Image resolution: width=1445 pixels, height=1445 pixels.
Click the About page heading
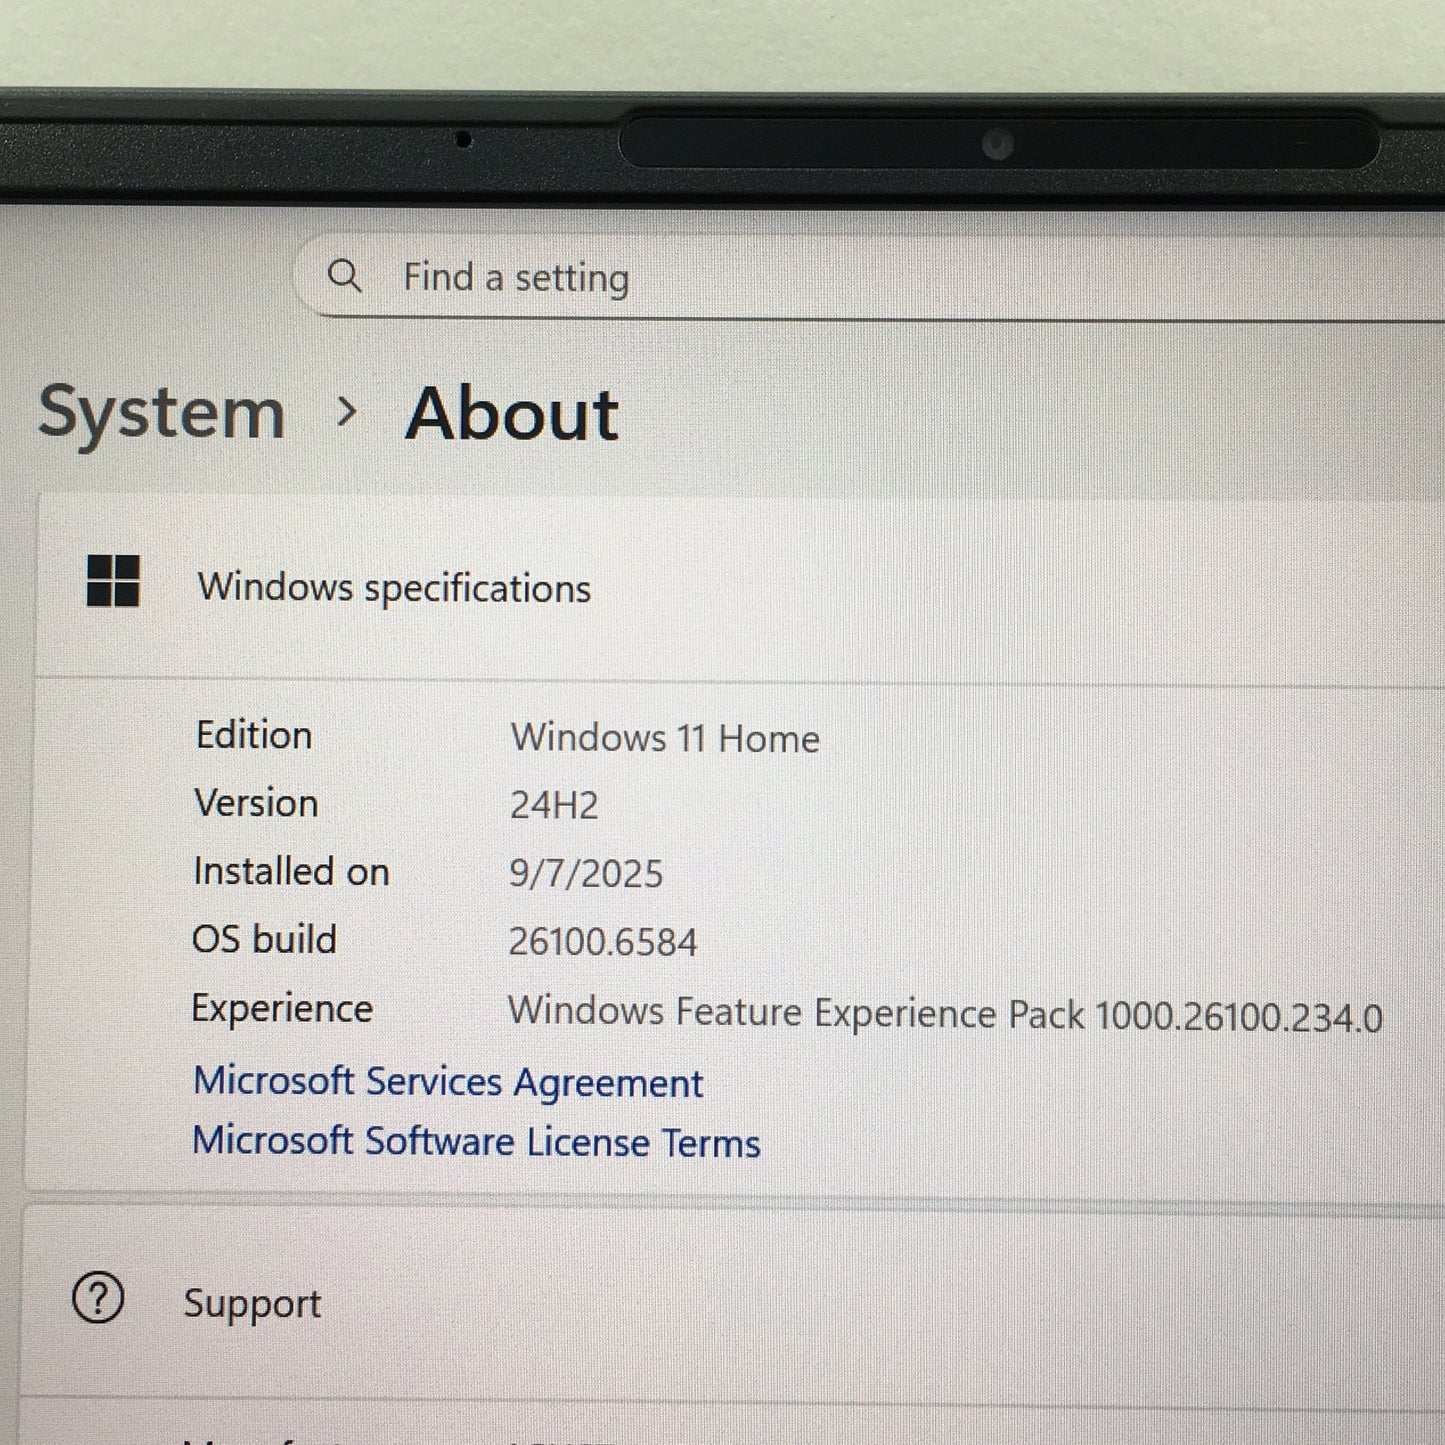[x=512, y=413]
